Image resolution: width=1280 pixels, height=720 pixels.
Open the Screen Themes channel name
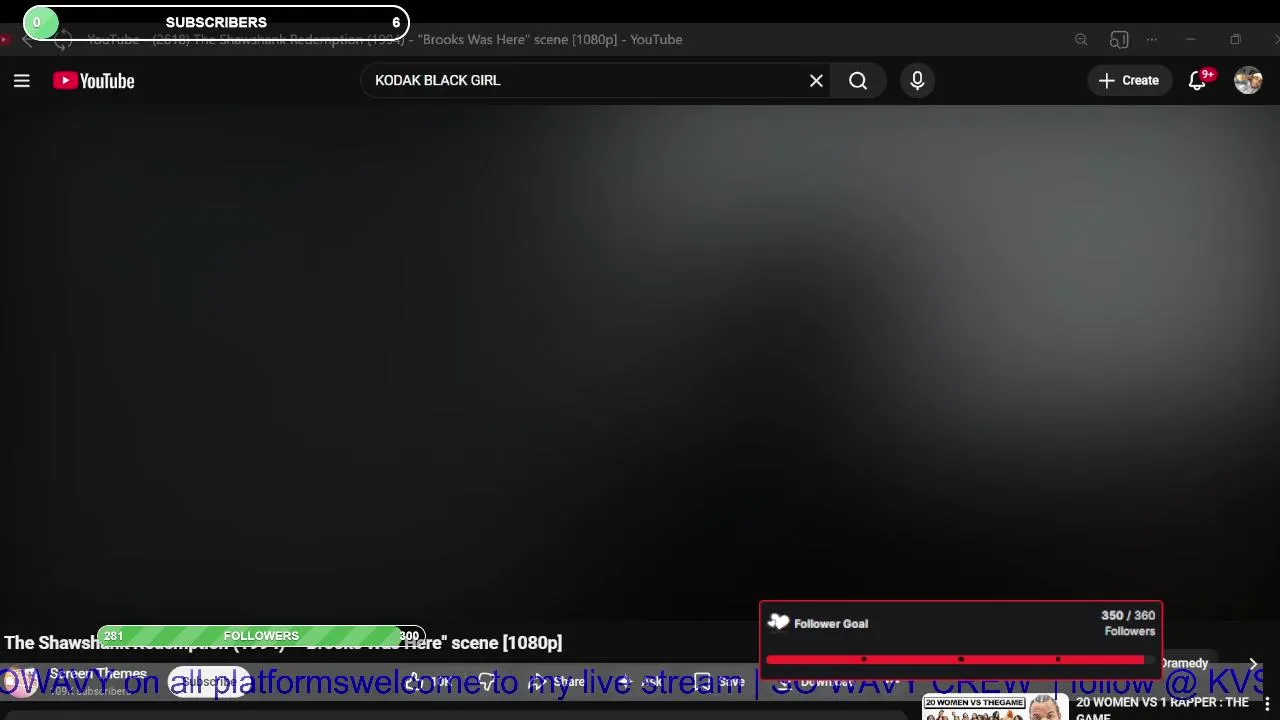click(98, 674)
